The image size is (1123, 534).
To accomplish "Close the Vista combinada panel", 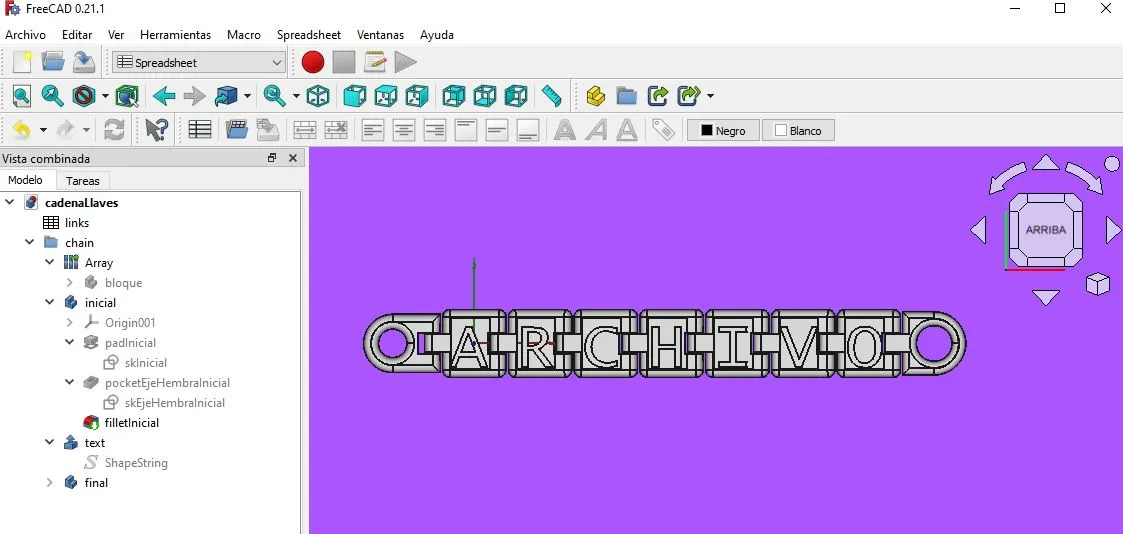I will click(x=292, y=158).
